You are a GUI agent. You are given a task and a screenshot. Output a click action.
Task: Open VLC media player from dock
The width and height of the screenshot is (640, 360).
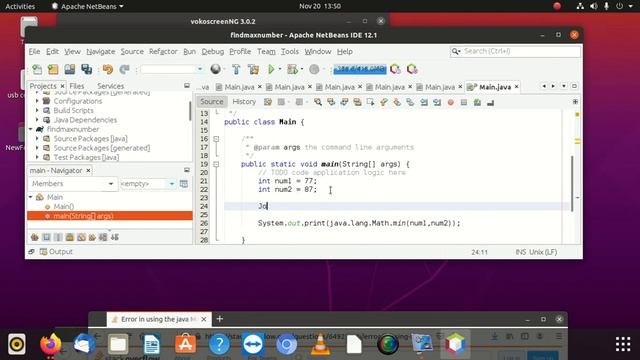(320, 344)
